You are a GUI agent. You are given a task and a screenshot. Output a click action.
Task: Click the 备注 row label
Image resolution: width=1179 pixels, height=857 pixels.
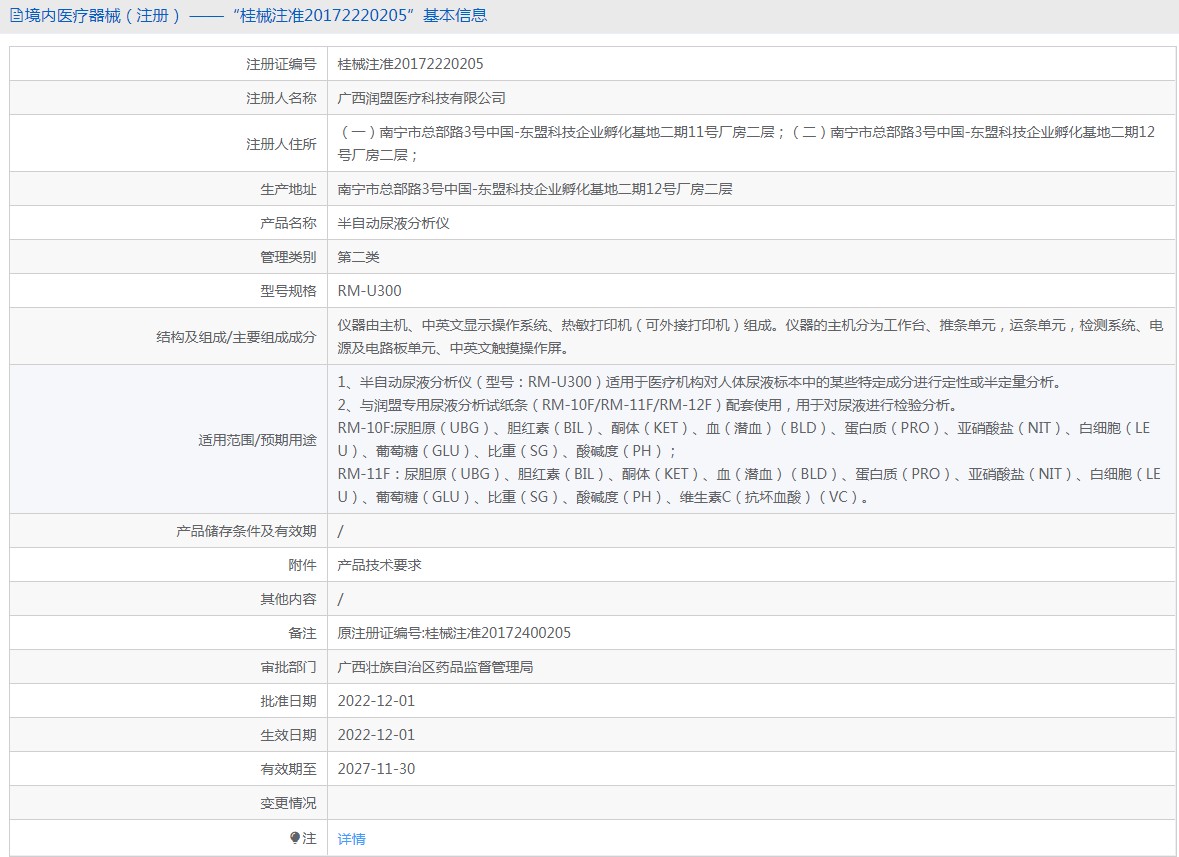[x=302, y=633]
